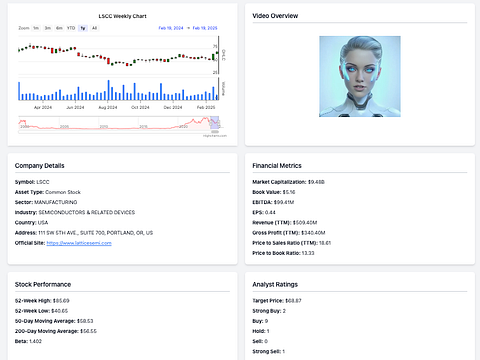The image size is (480, 360).
Task: Click the tallest blue volume bar near Aug 2024
Action: pos(109,90)
